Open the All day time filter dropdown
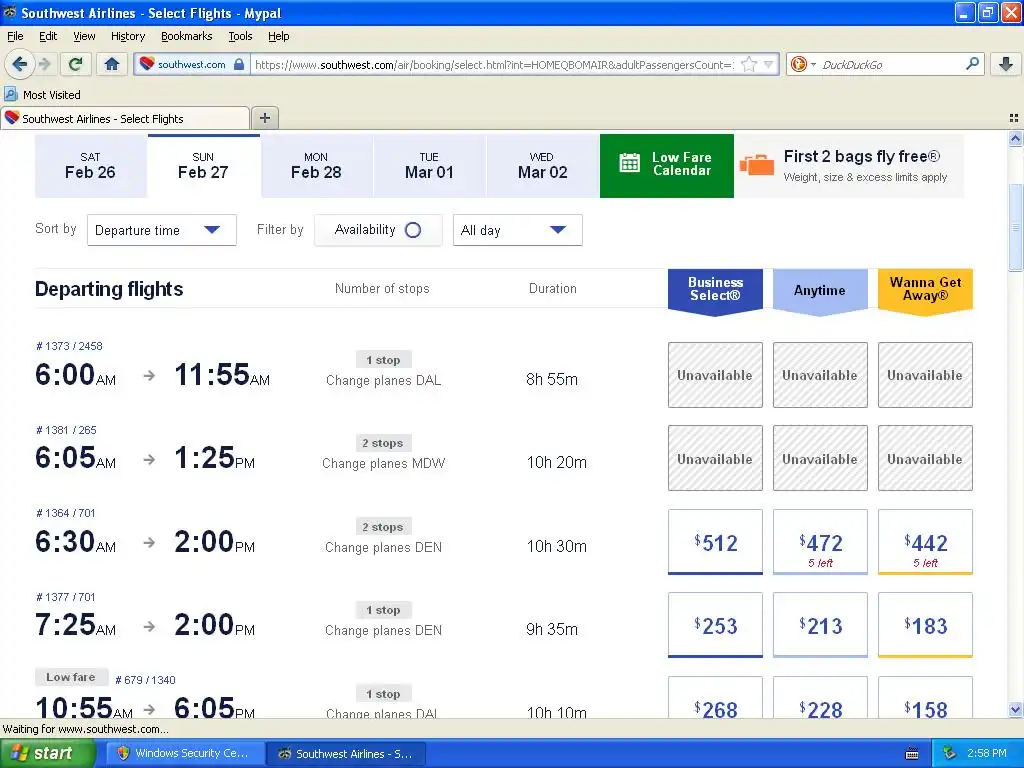 (x=518, y=230)
